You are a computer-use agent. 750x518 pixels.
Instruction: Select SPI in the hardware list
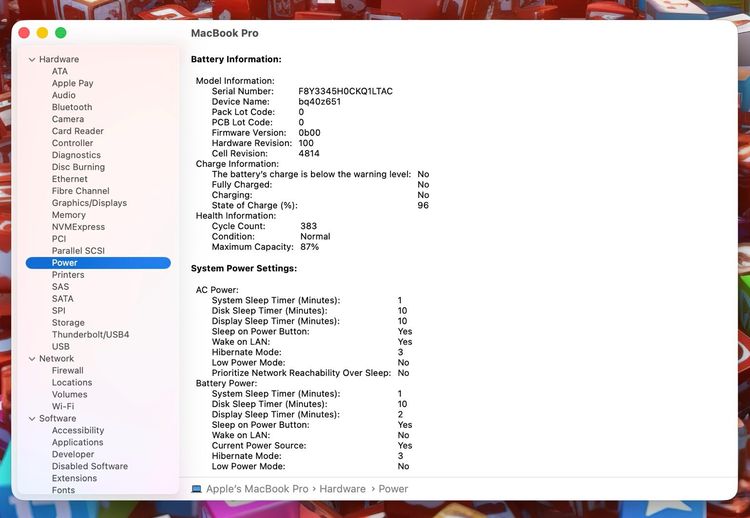tap(59, 311)
